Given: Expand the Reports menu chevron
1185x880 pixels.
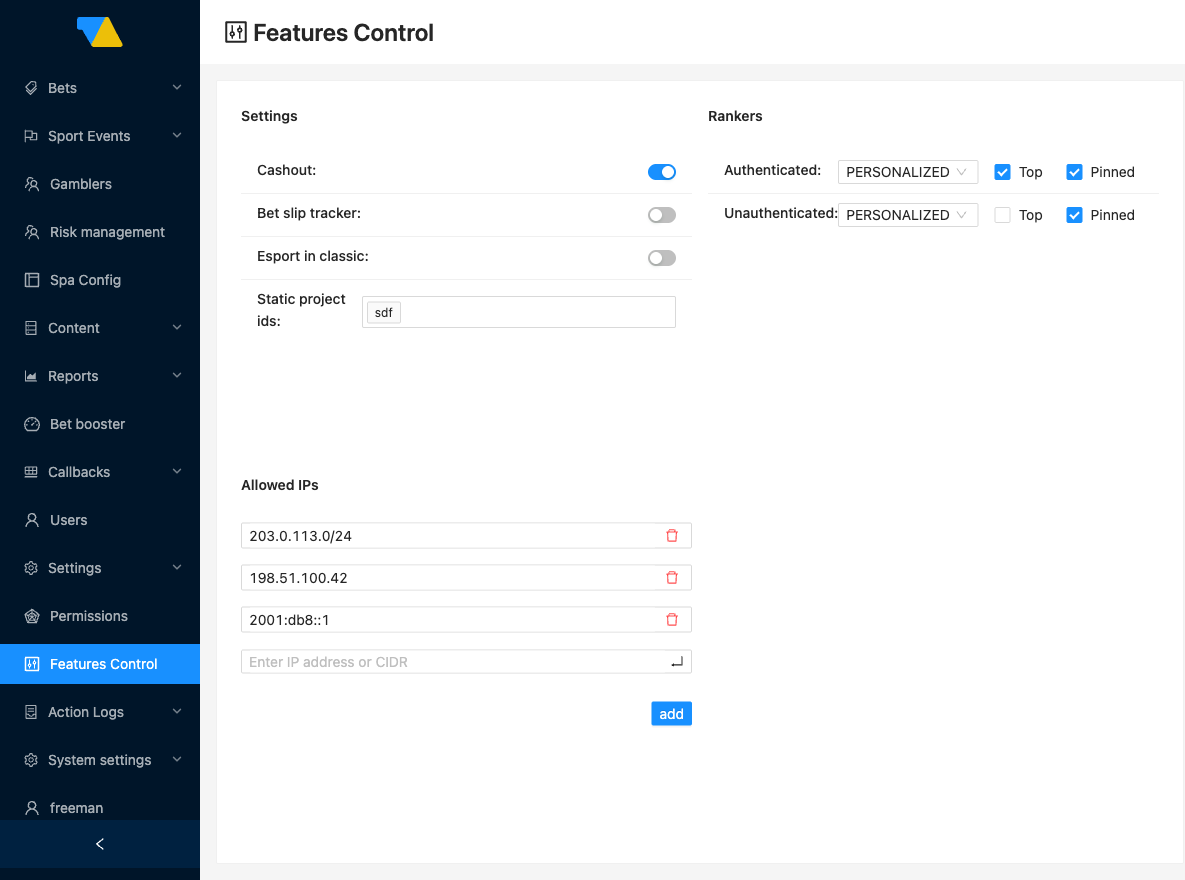Looking at the screenshot, I should (x=177, y=375).
